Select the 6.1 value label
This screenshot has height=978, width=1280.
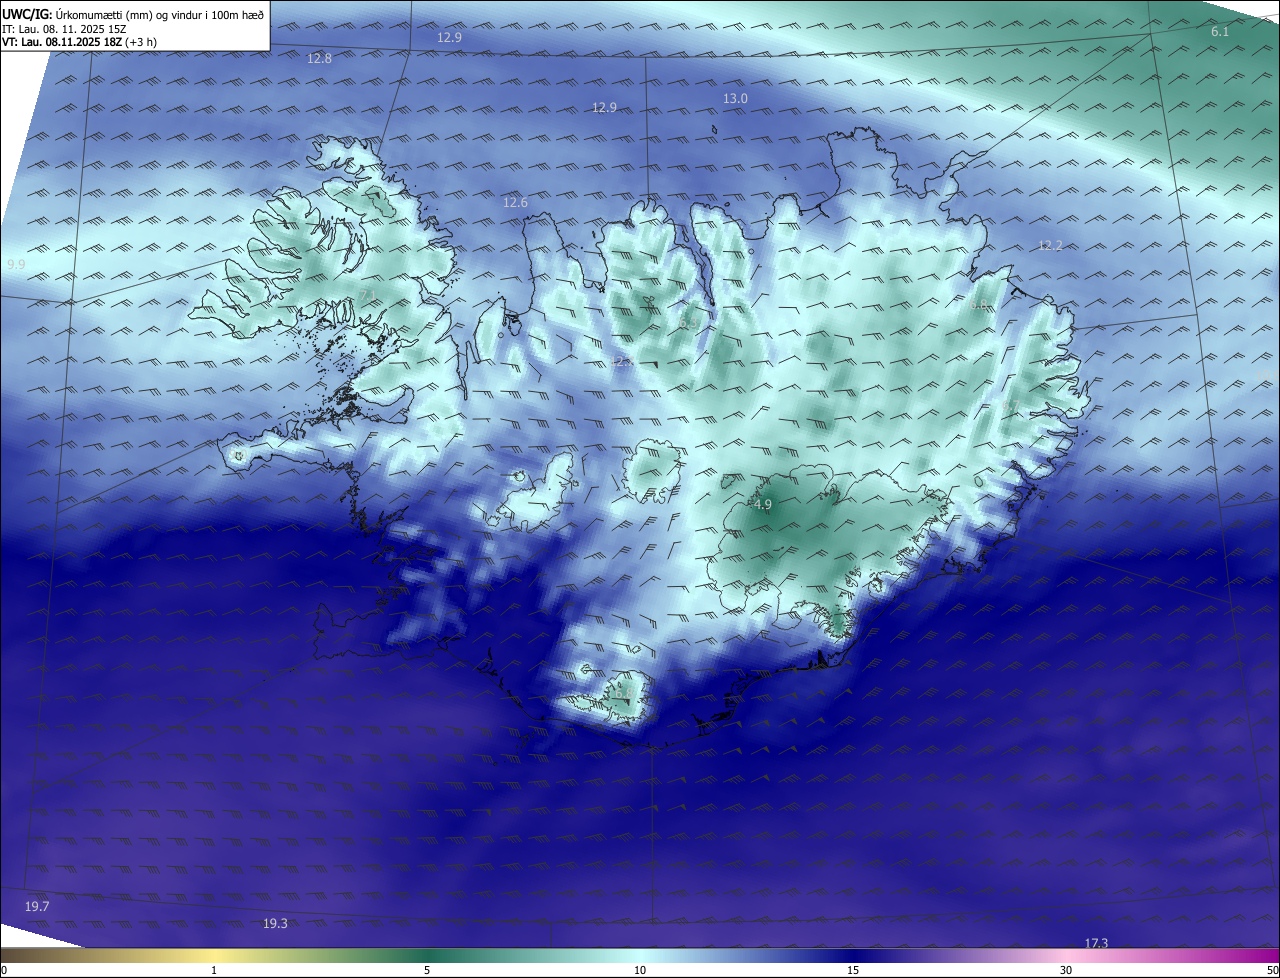[x=1220, y=33]
